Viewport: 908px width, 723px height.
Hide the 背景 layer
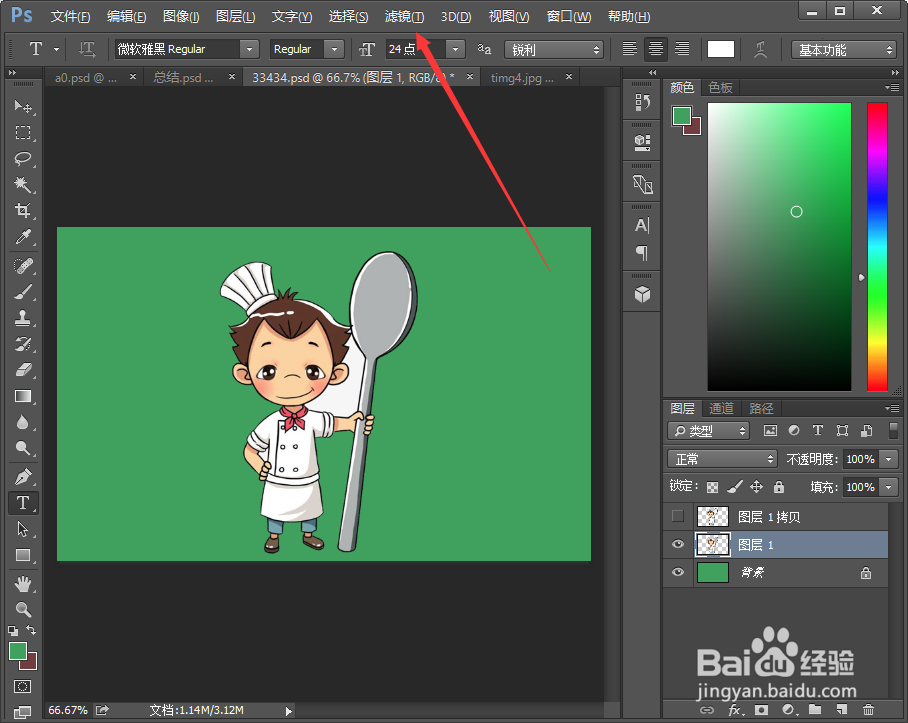[x=678, y=572]
